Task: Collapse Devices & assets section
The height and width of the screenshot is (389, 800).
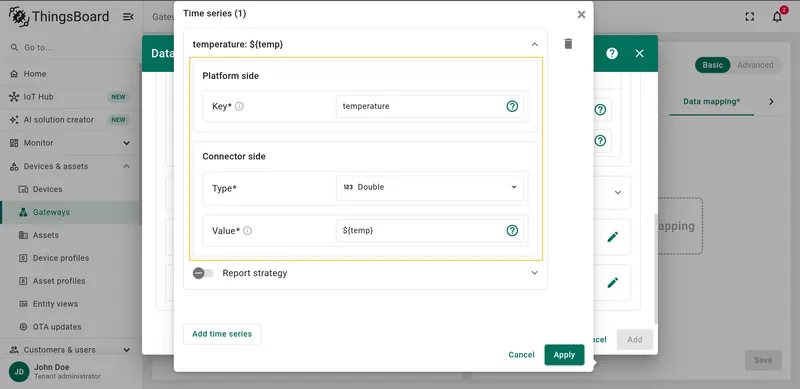Action: pos(70,166)
